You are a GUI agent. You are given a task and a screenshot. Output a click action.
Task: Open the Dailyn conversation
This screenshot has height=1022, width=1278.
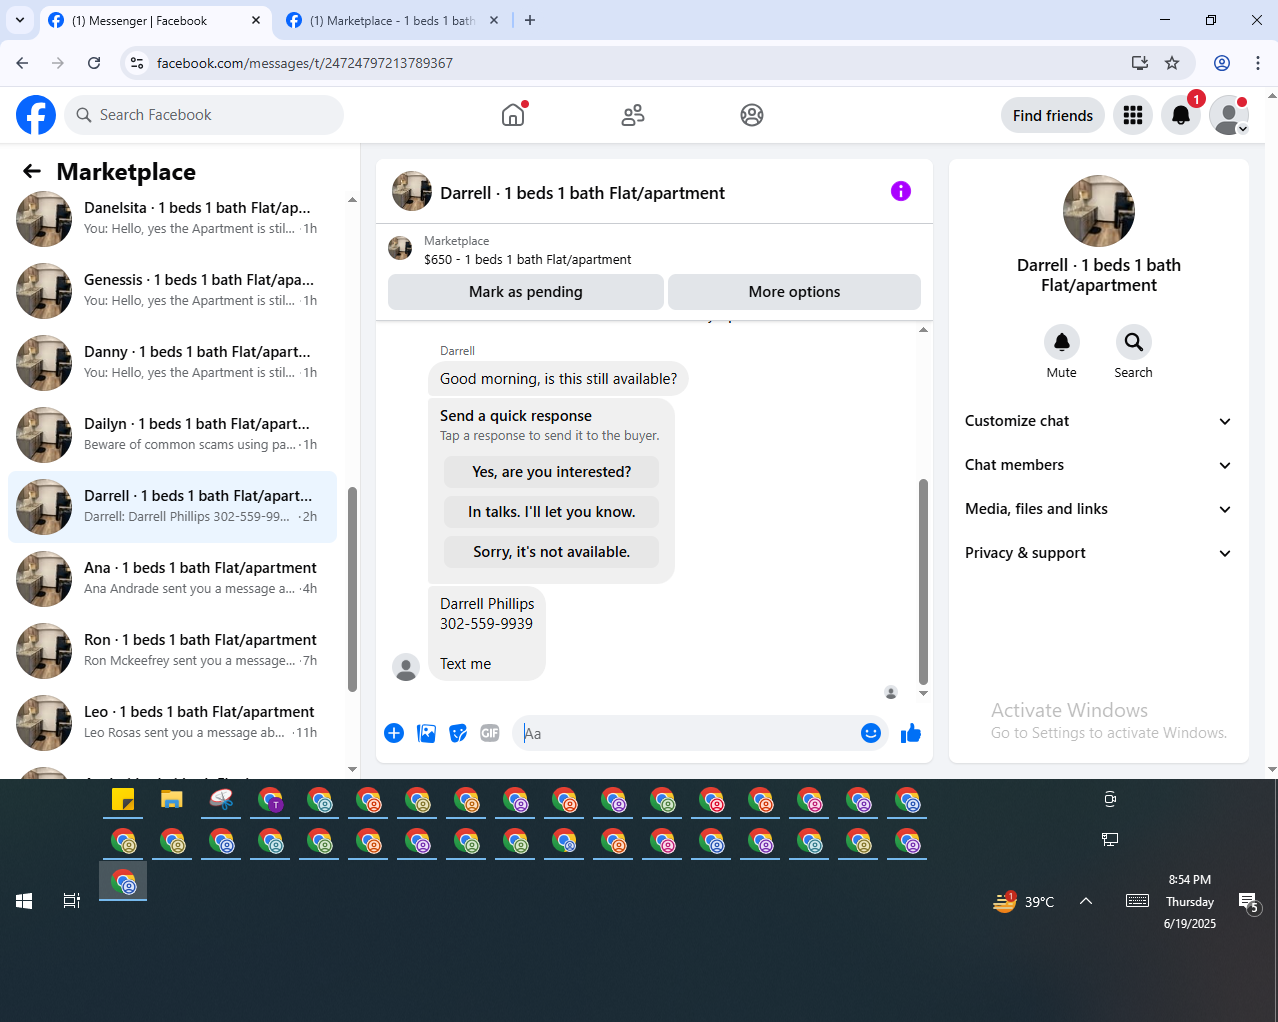coord(173,435)
